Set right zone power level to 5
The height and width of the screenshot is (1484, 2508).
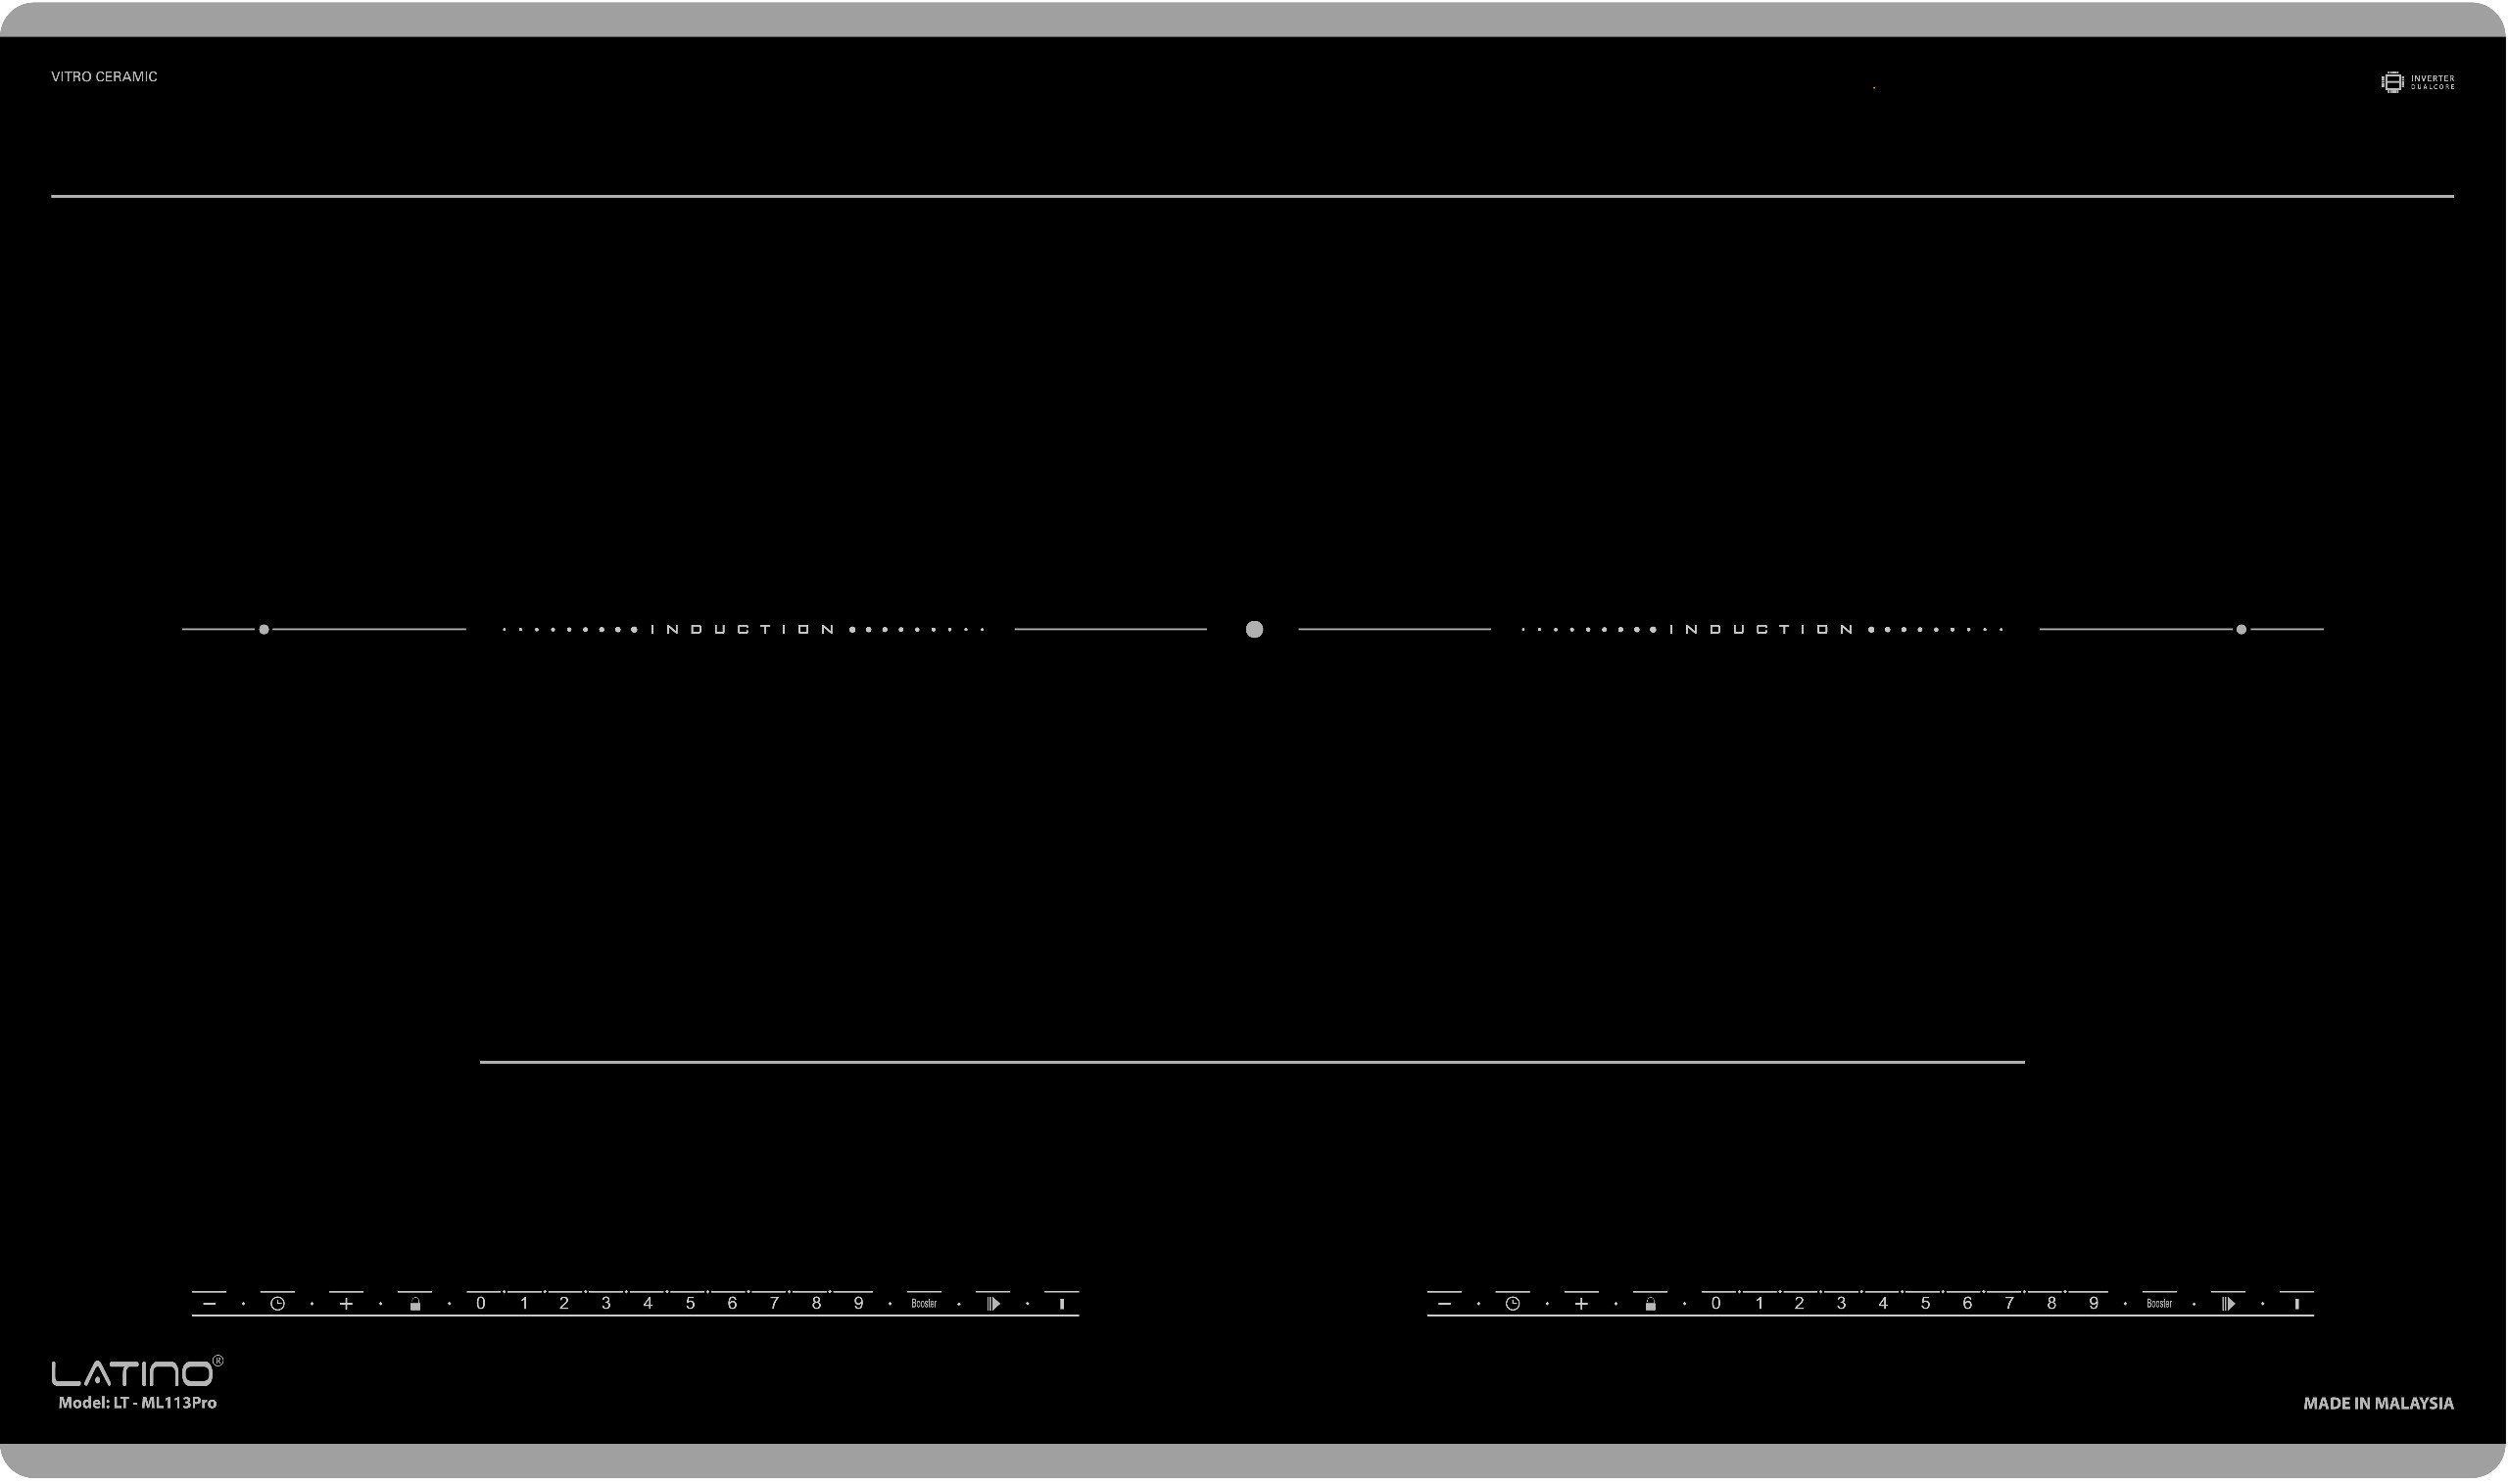(1925, 1304)
